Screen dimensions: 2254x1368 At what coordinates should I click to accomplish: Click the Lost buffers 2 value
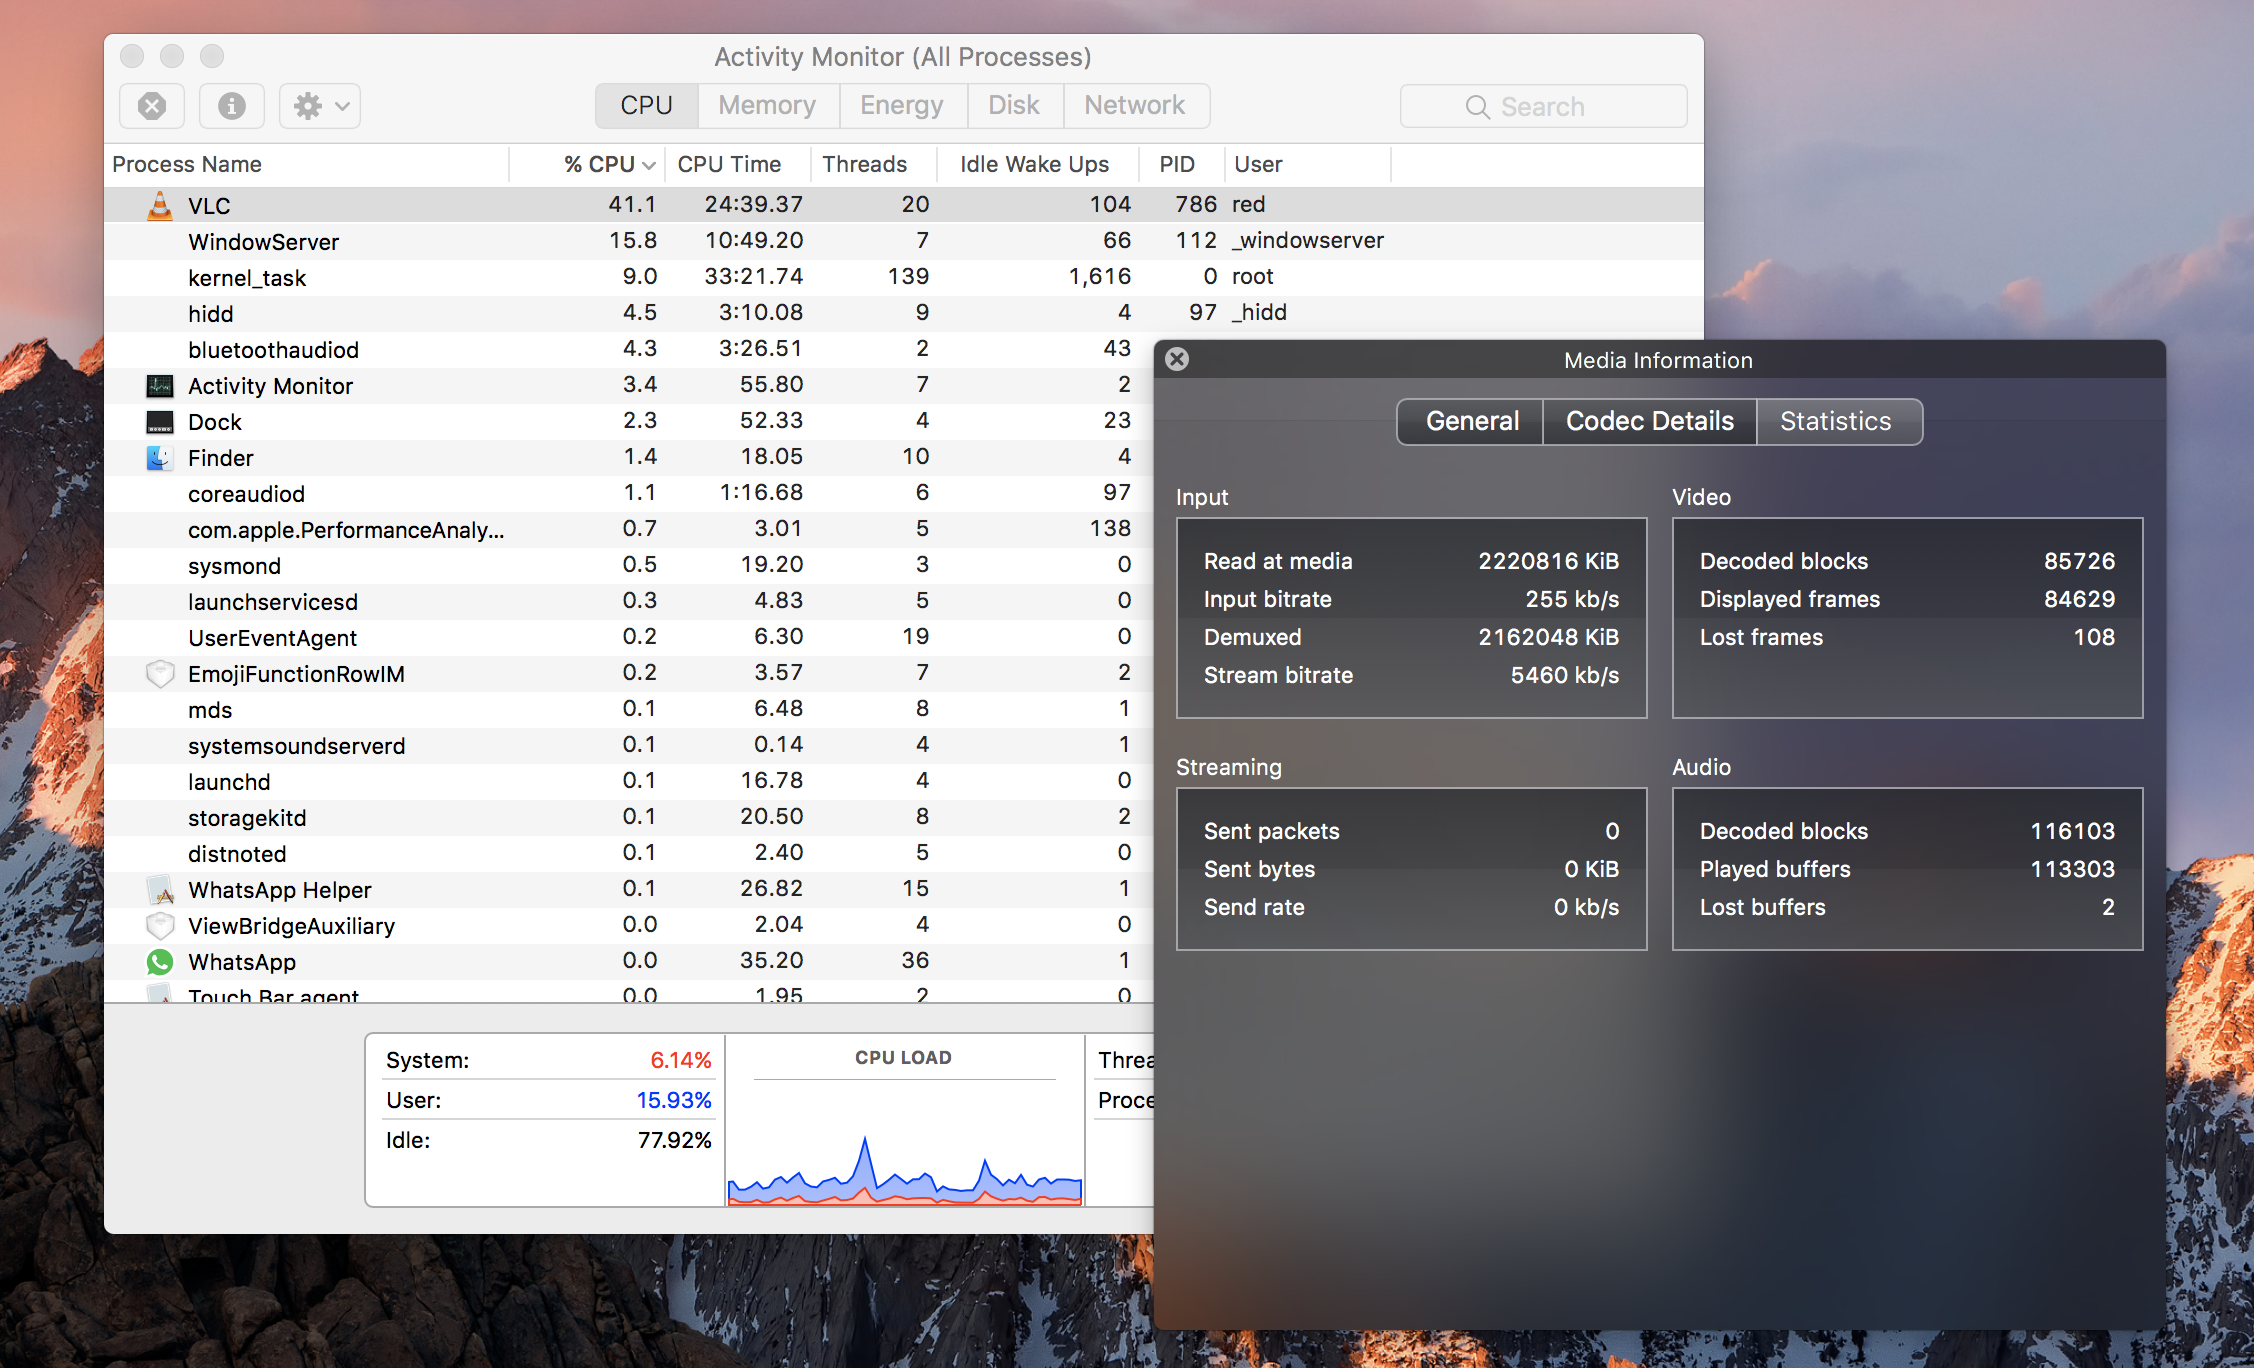(2108, 907)
